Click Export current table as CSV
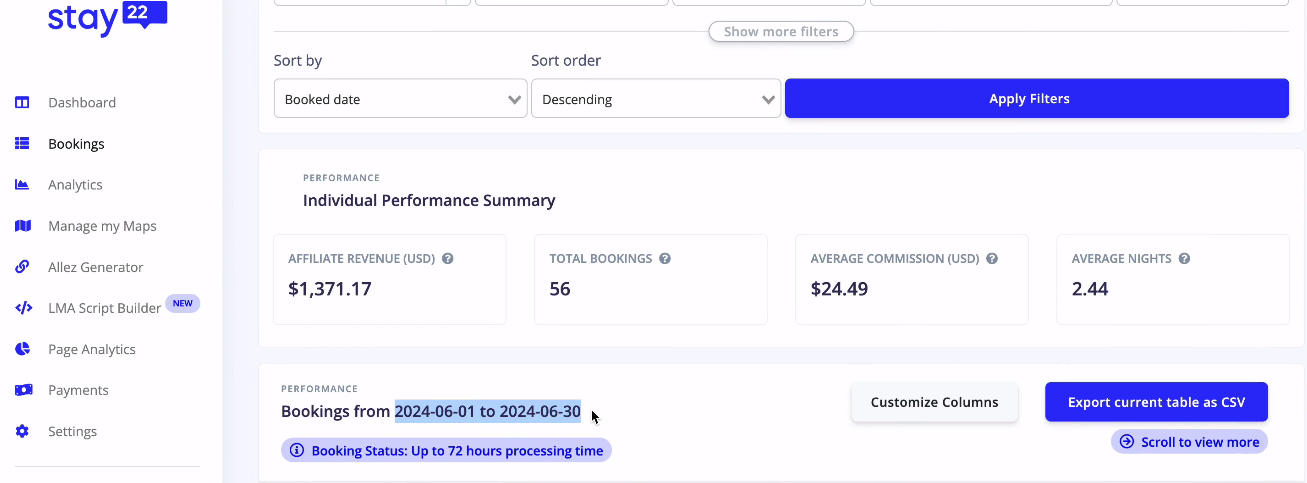Screen dimensions: 1307x483 pyautogui.click(x=1156, y=402)
